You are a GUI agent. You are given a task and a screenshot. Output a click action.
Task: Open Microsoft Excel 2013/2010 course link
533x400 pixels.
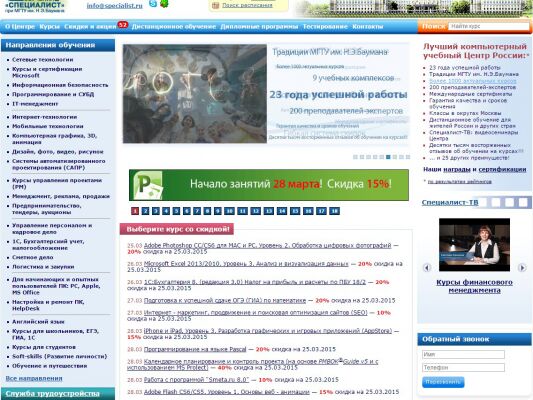coord(246,264)
